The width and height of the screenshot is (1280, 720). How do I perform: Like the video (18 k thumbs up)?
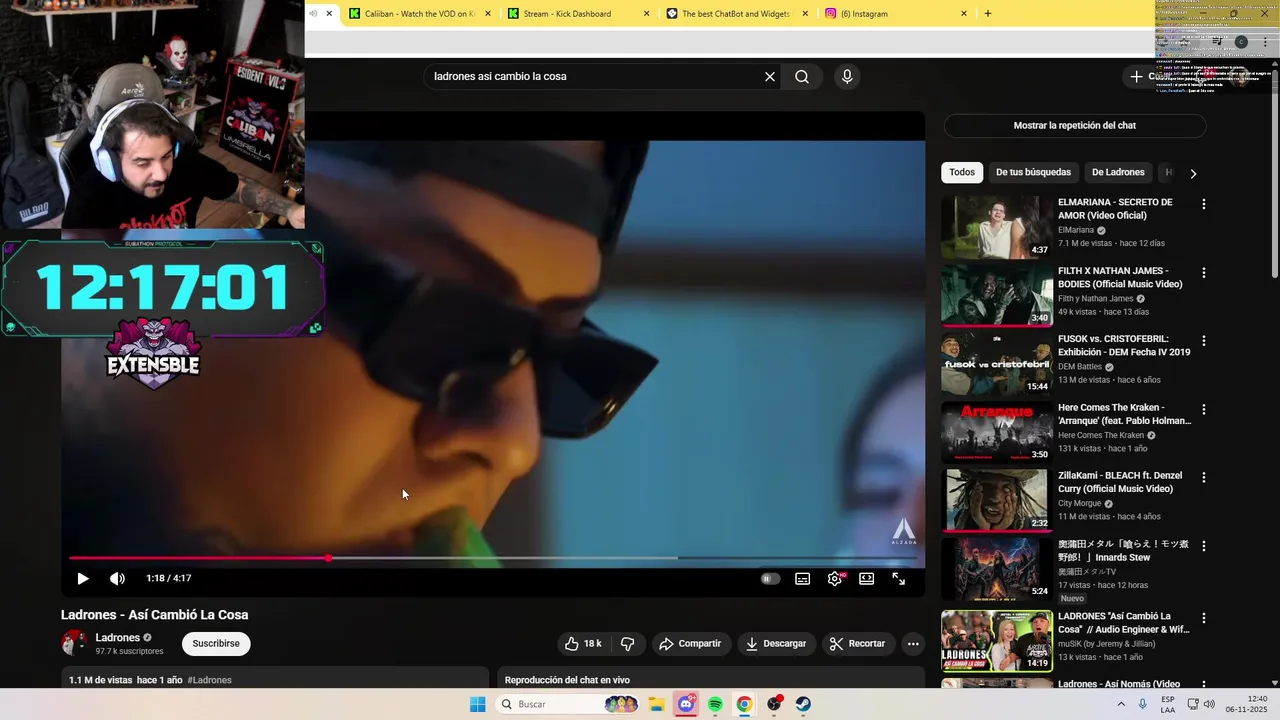point(583,644)
